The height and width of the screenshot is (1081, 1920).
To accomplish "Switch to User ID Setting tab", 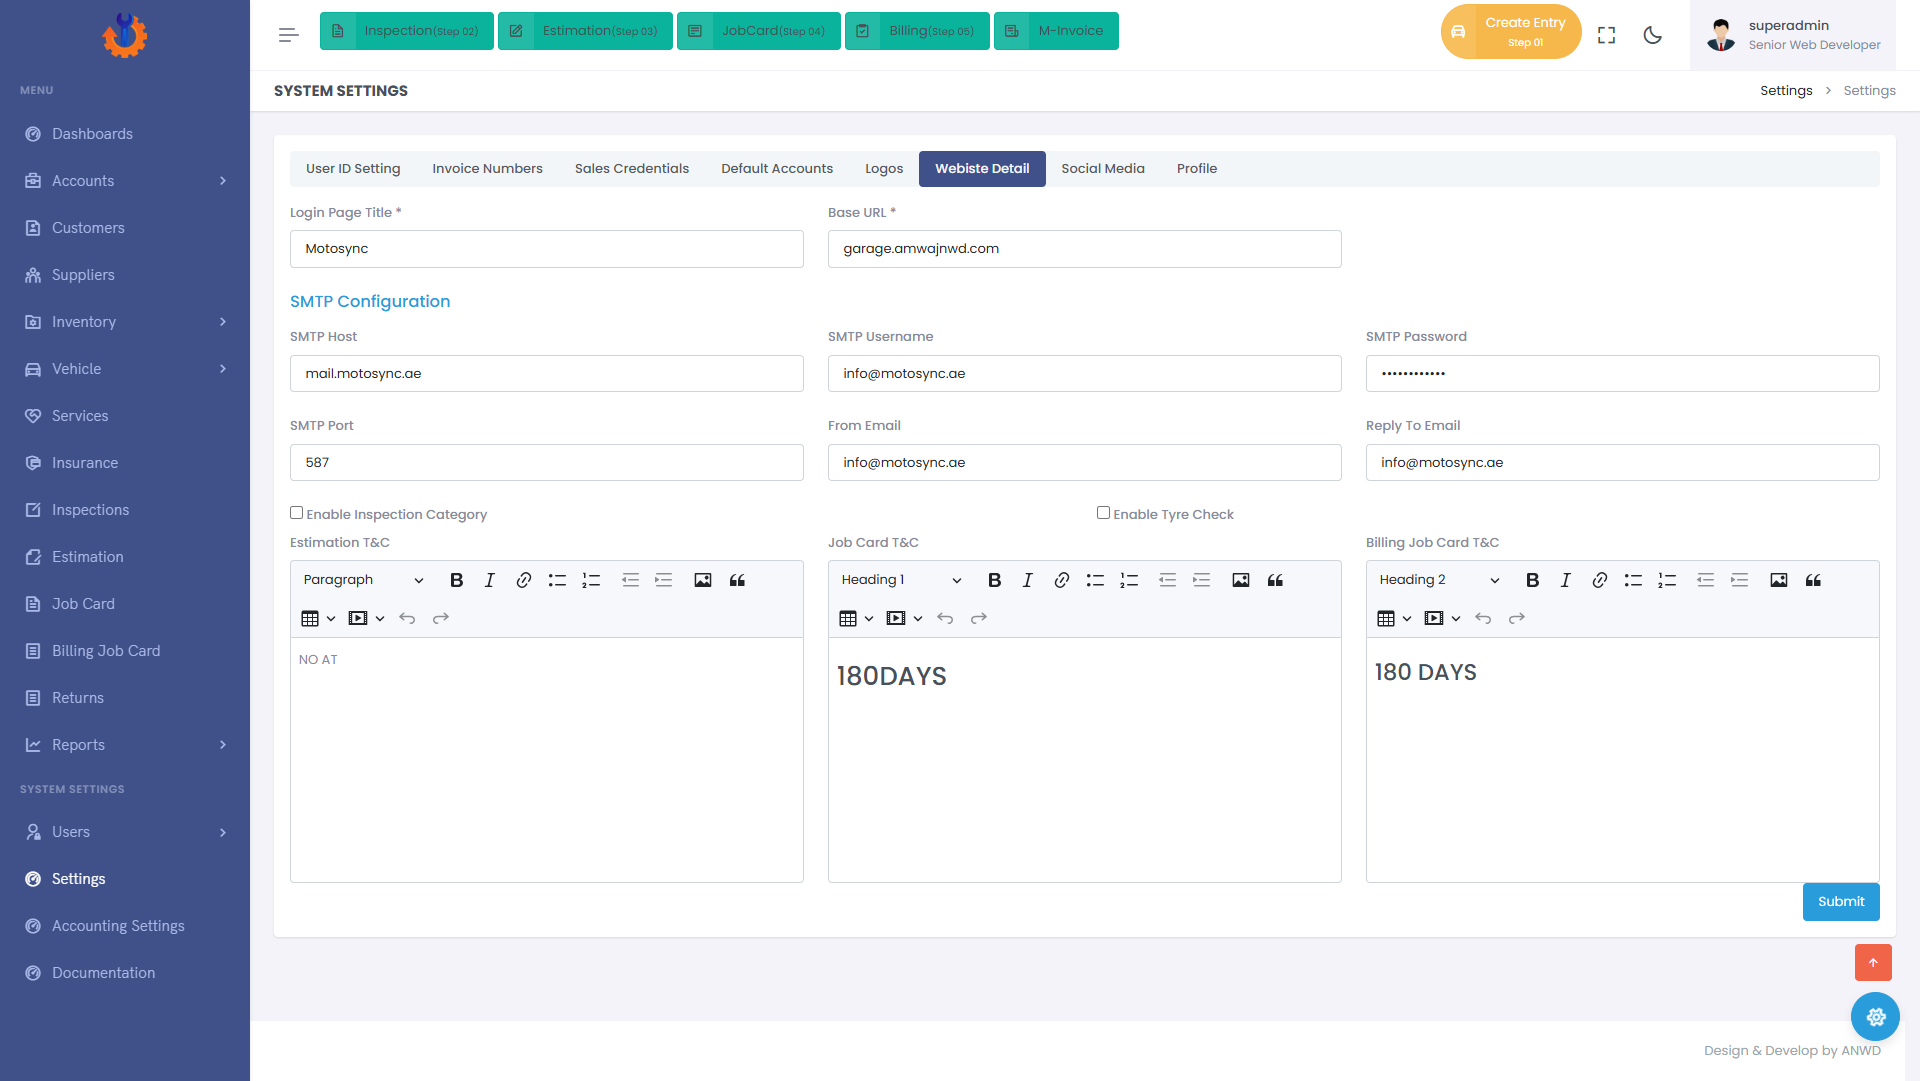I will [x=353, y=169].
